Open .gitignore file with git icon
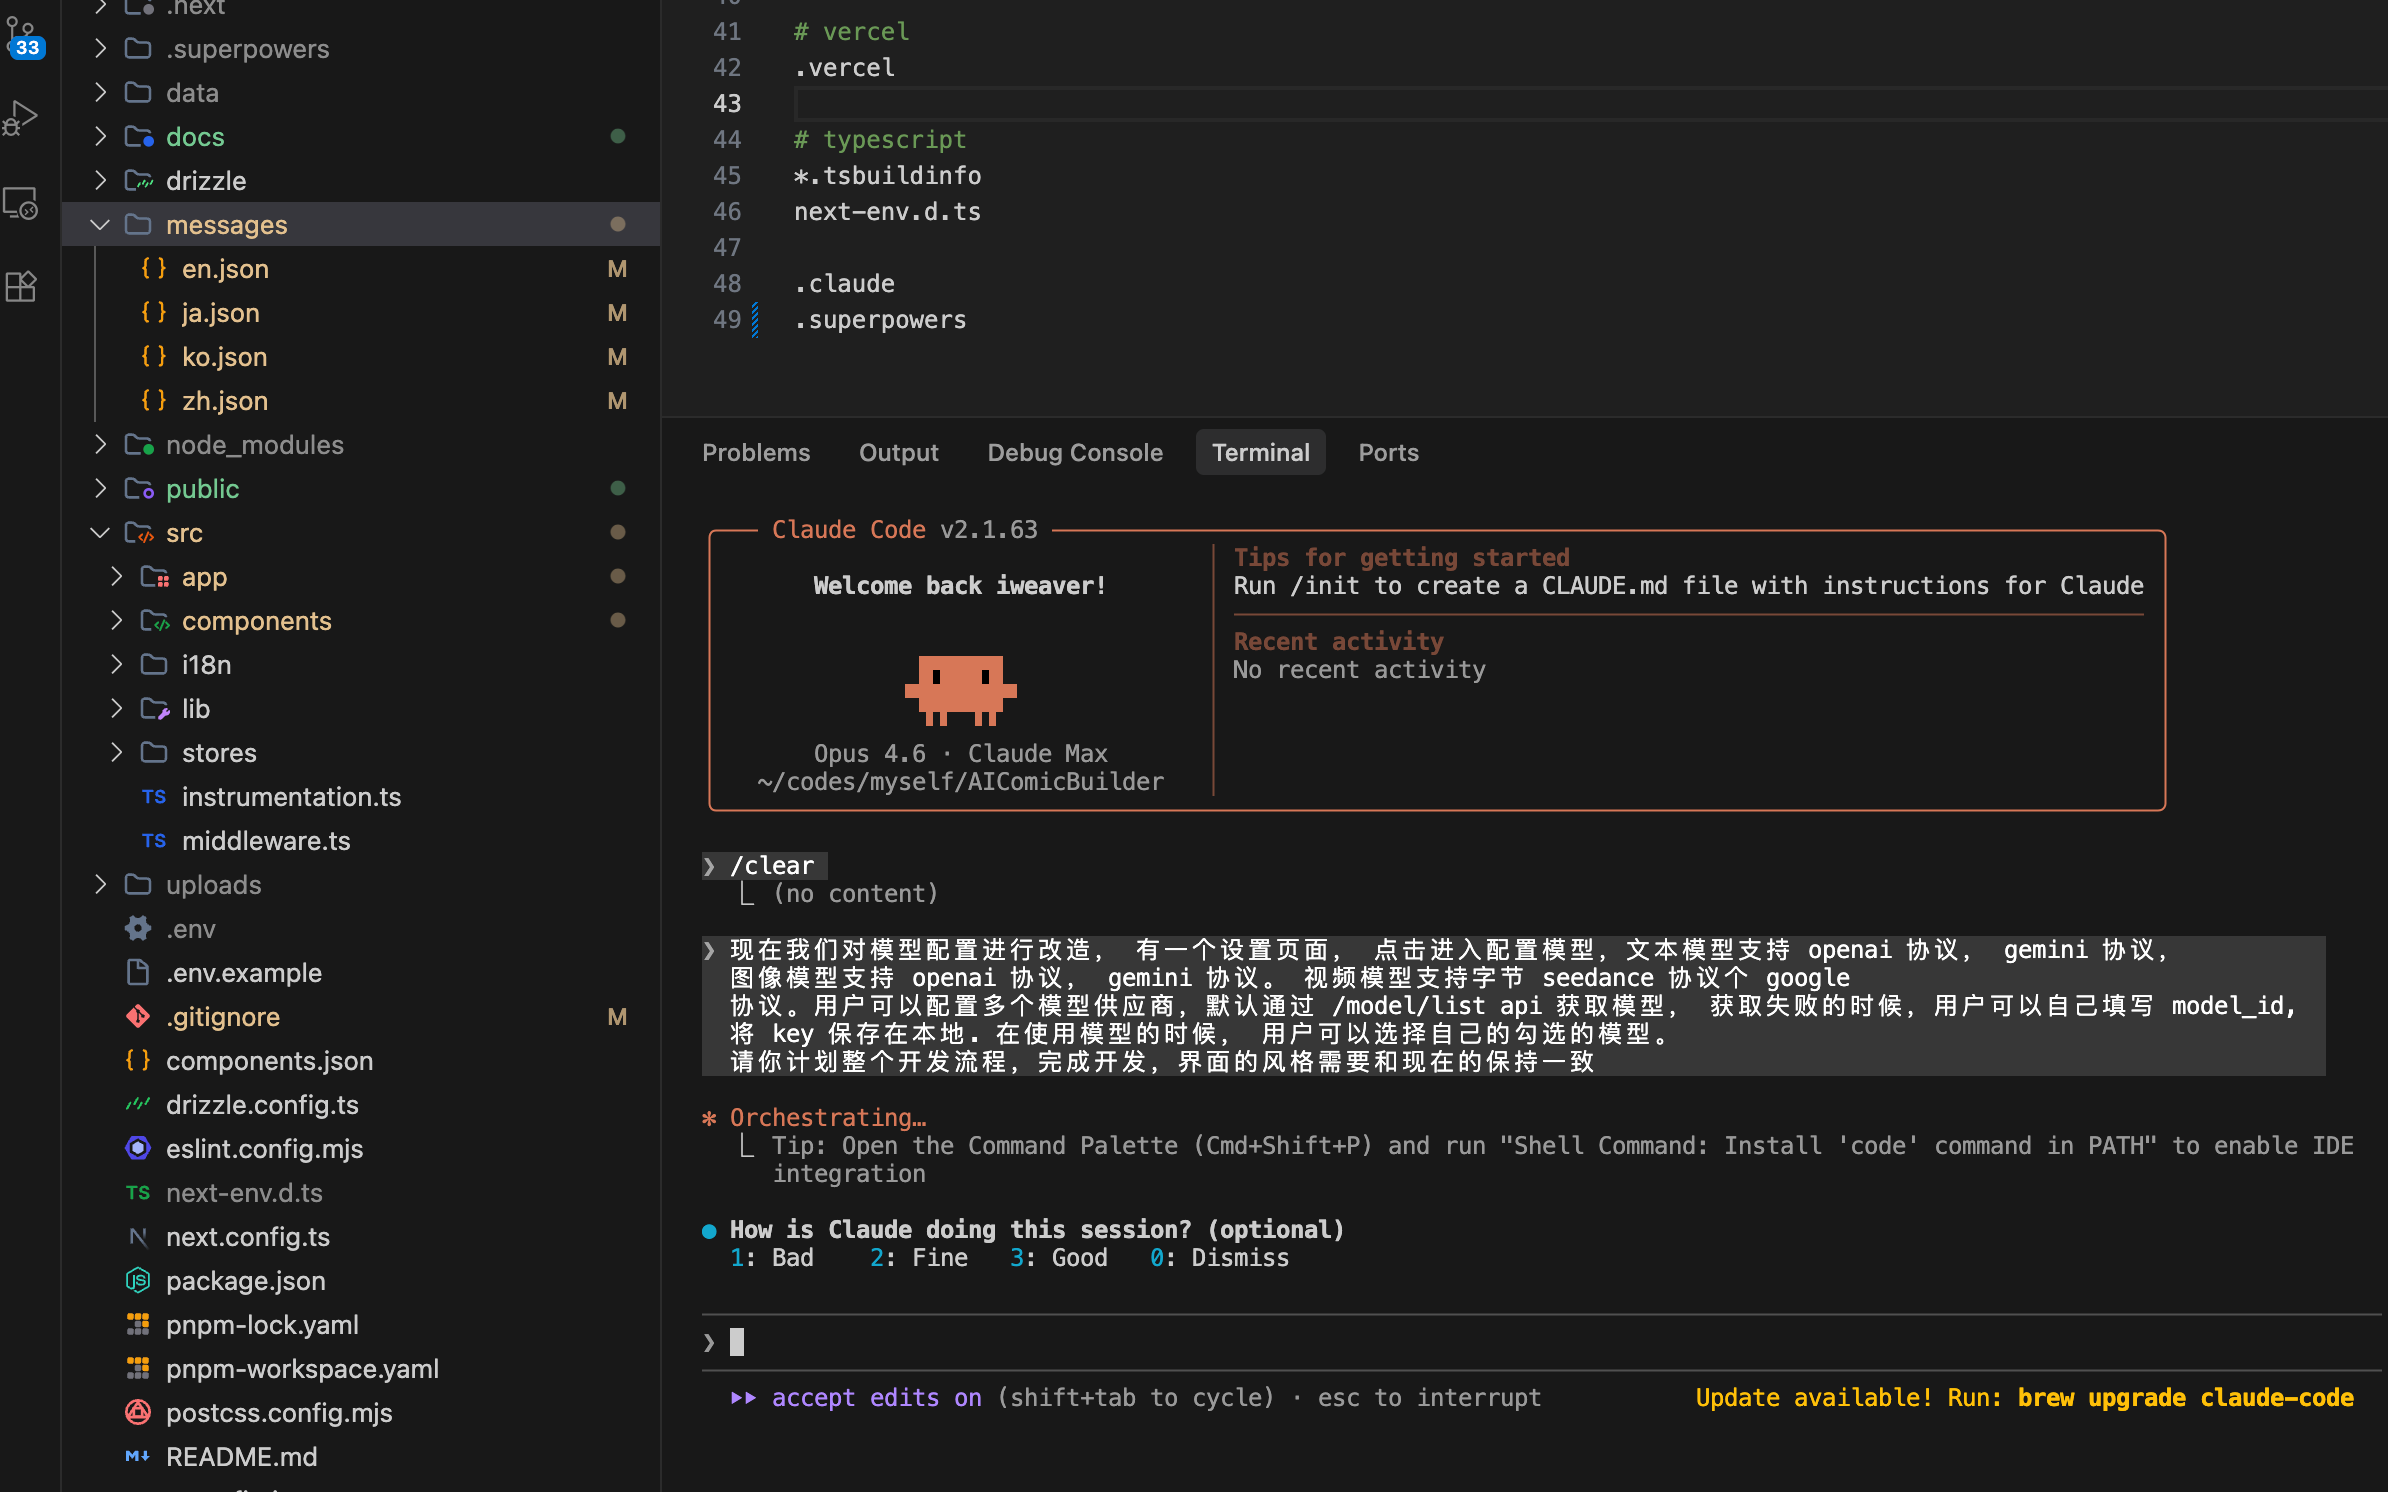The width and height of the screenshot is (2388, 1492). point(222,1017)
